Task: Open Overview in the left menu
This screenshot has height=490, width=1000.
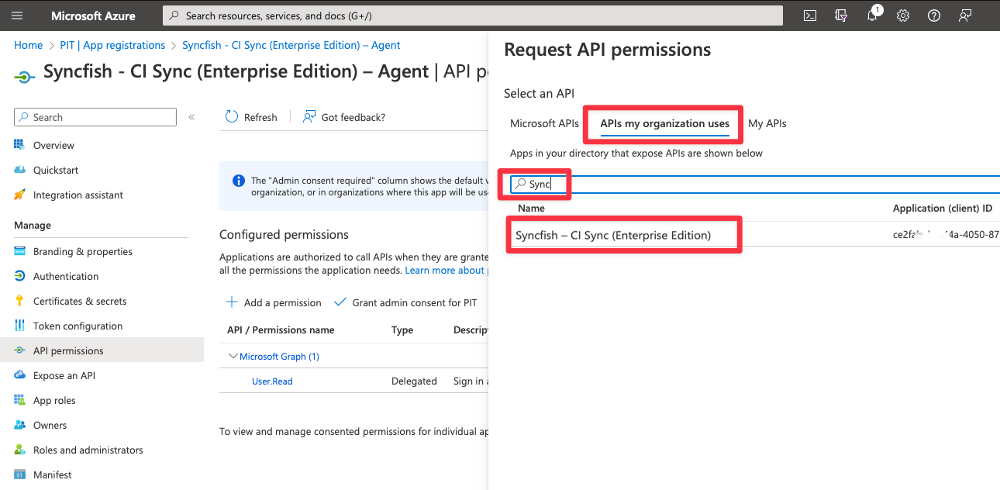Action: tap(54, 145)
